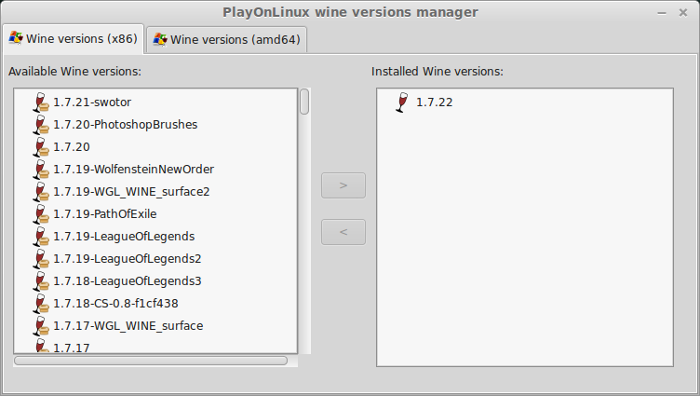Click wine icon beside 1.7.21-swotor
Image resolution: width=700 pixels, height=396 pixels.
tap(41, 102)
